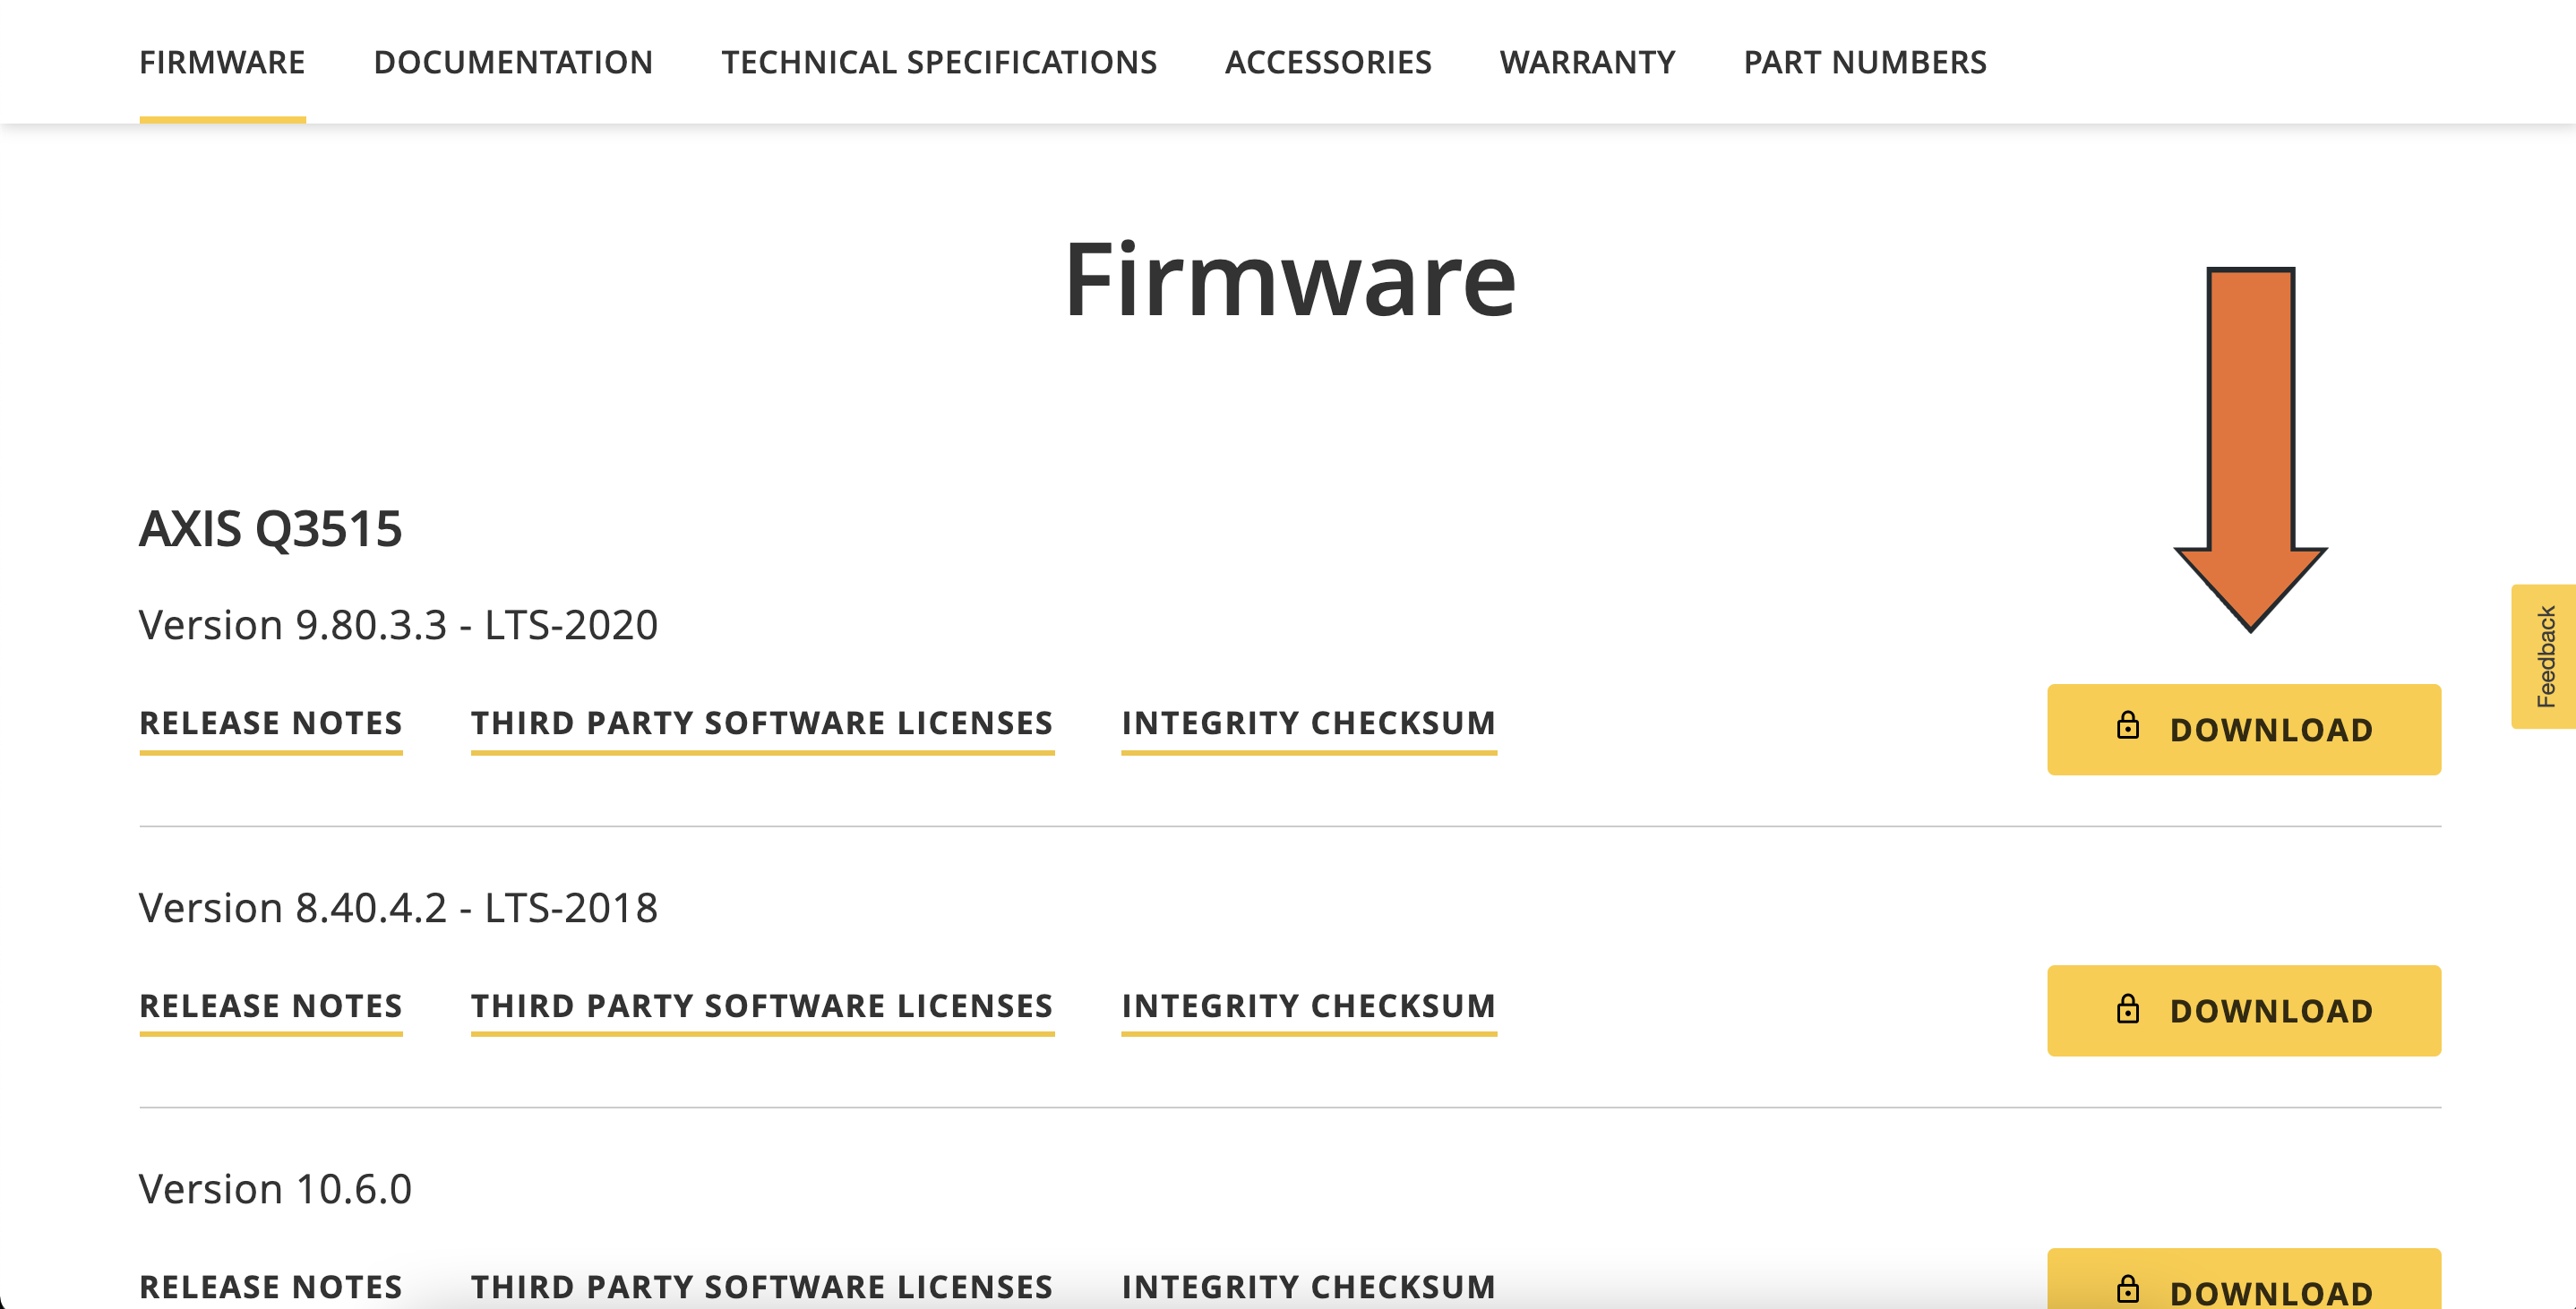Screen dimensions: 2576x1309
Task: Open Third Party Software Licenses for version 10.6.0
Action: click(x=761, y=1286)
